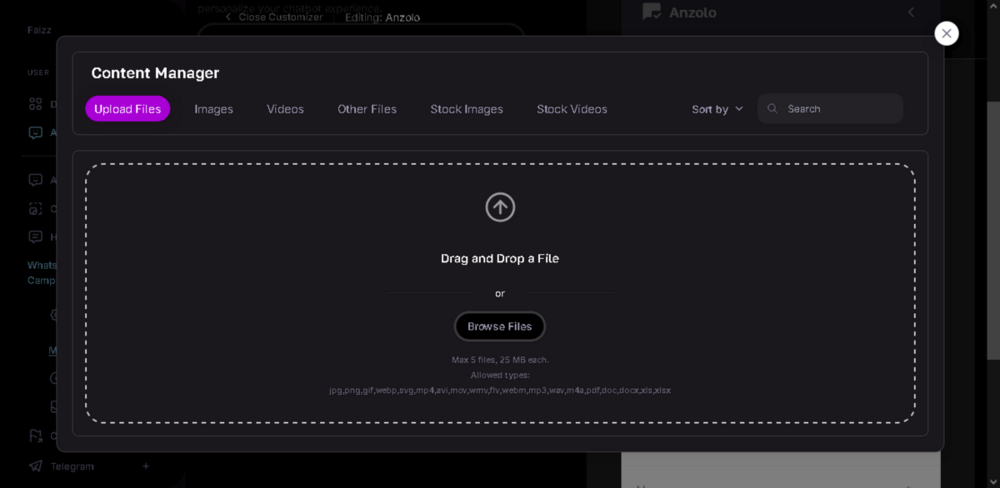1000x488 pixels.
Task: Switch to the Images tab
Action: click(213, 109)
